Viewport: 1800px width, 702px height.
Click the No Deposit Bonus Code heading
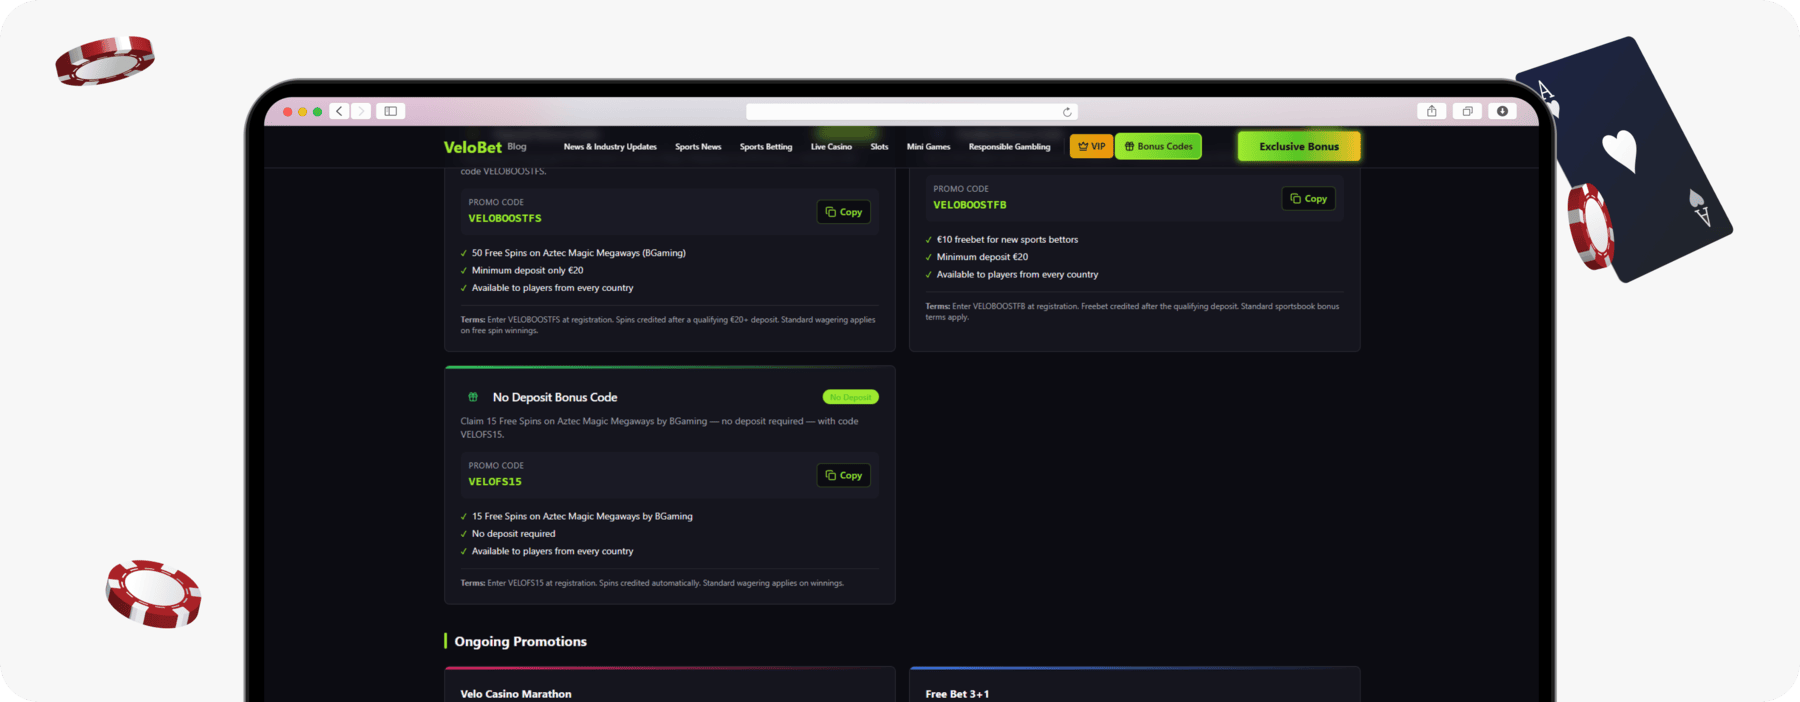[x=555, y=397]
